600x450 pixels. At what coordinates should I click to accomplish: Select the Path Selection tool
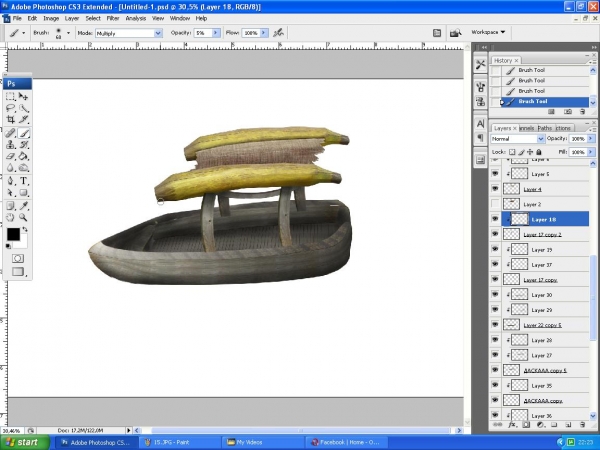click(11, 192)
